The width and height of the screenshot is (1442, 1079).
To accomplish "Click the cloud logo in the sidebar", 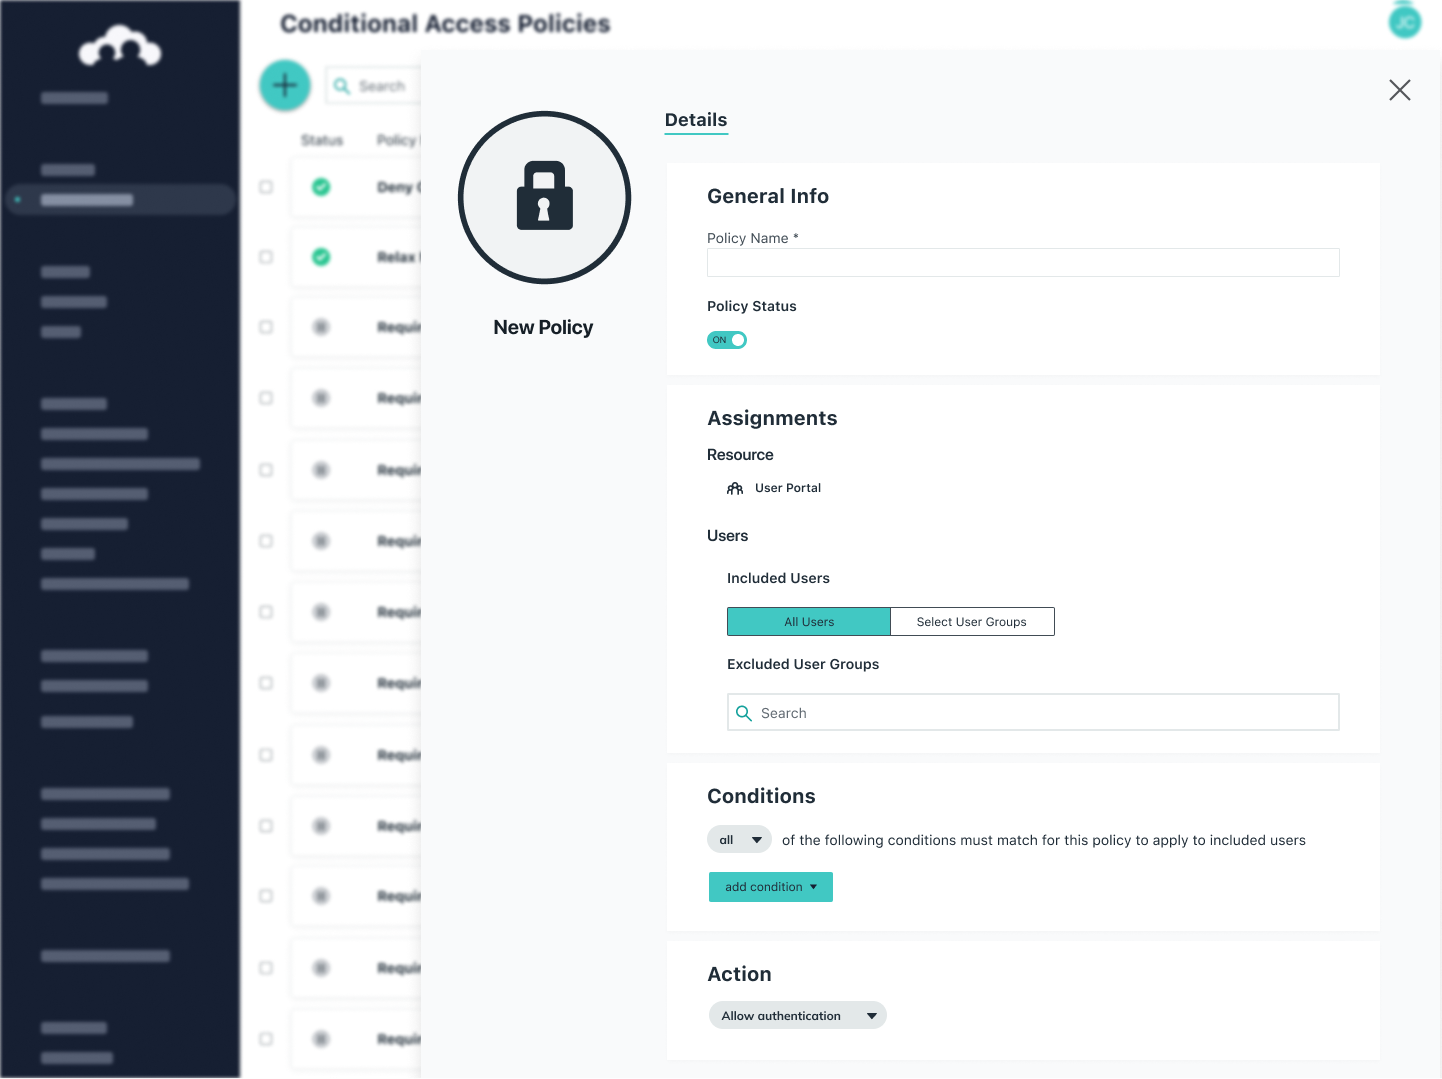I will 119,45.
